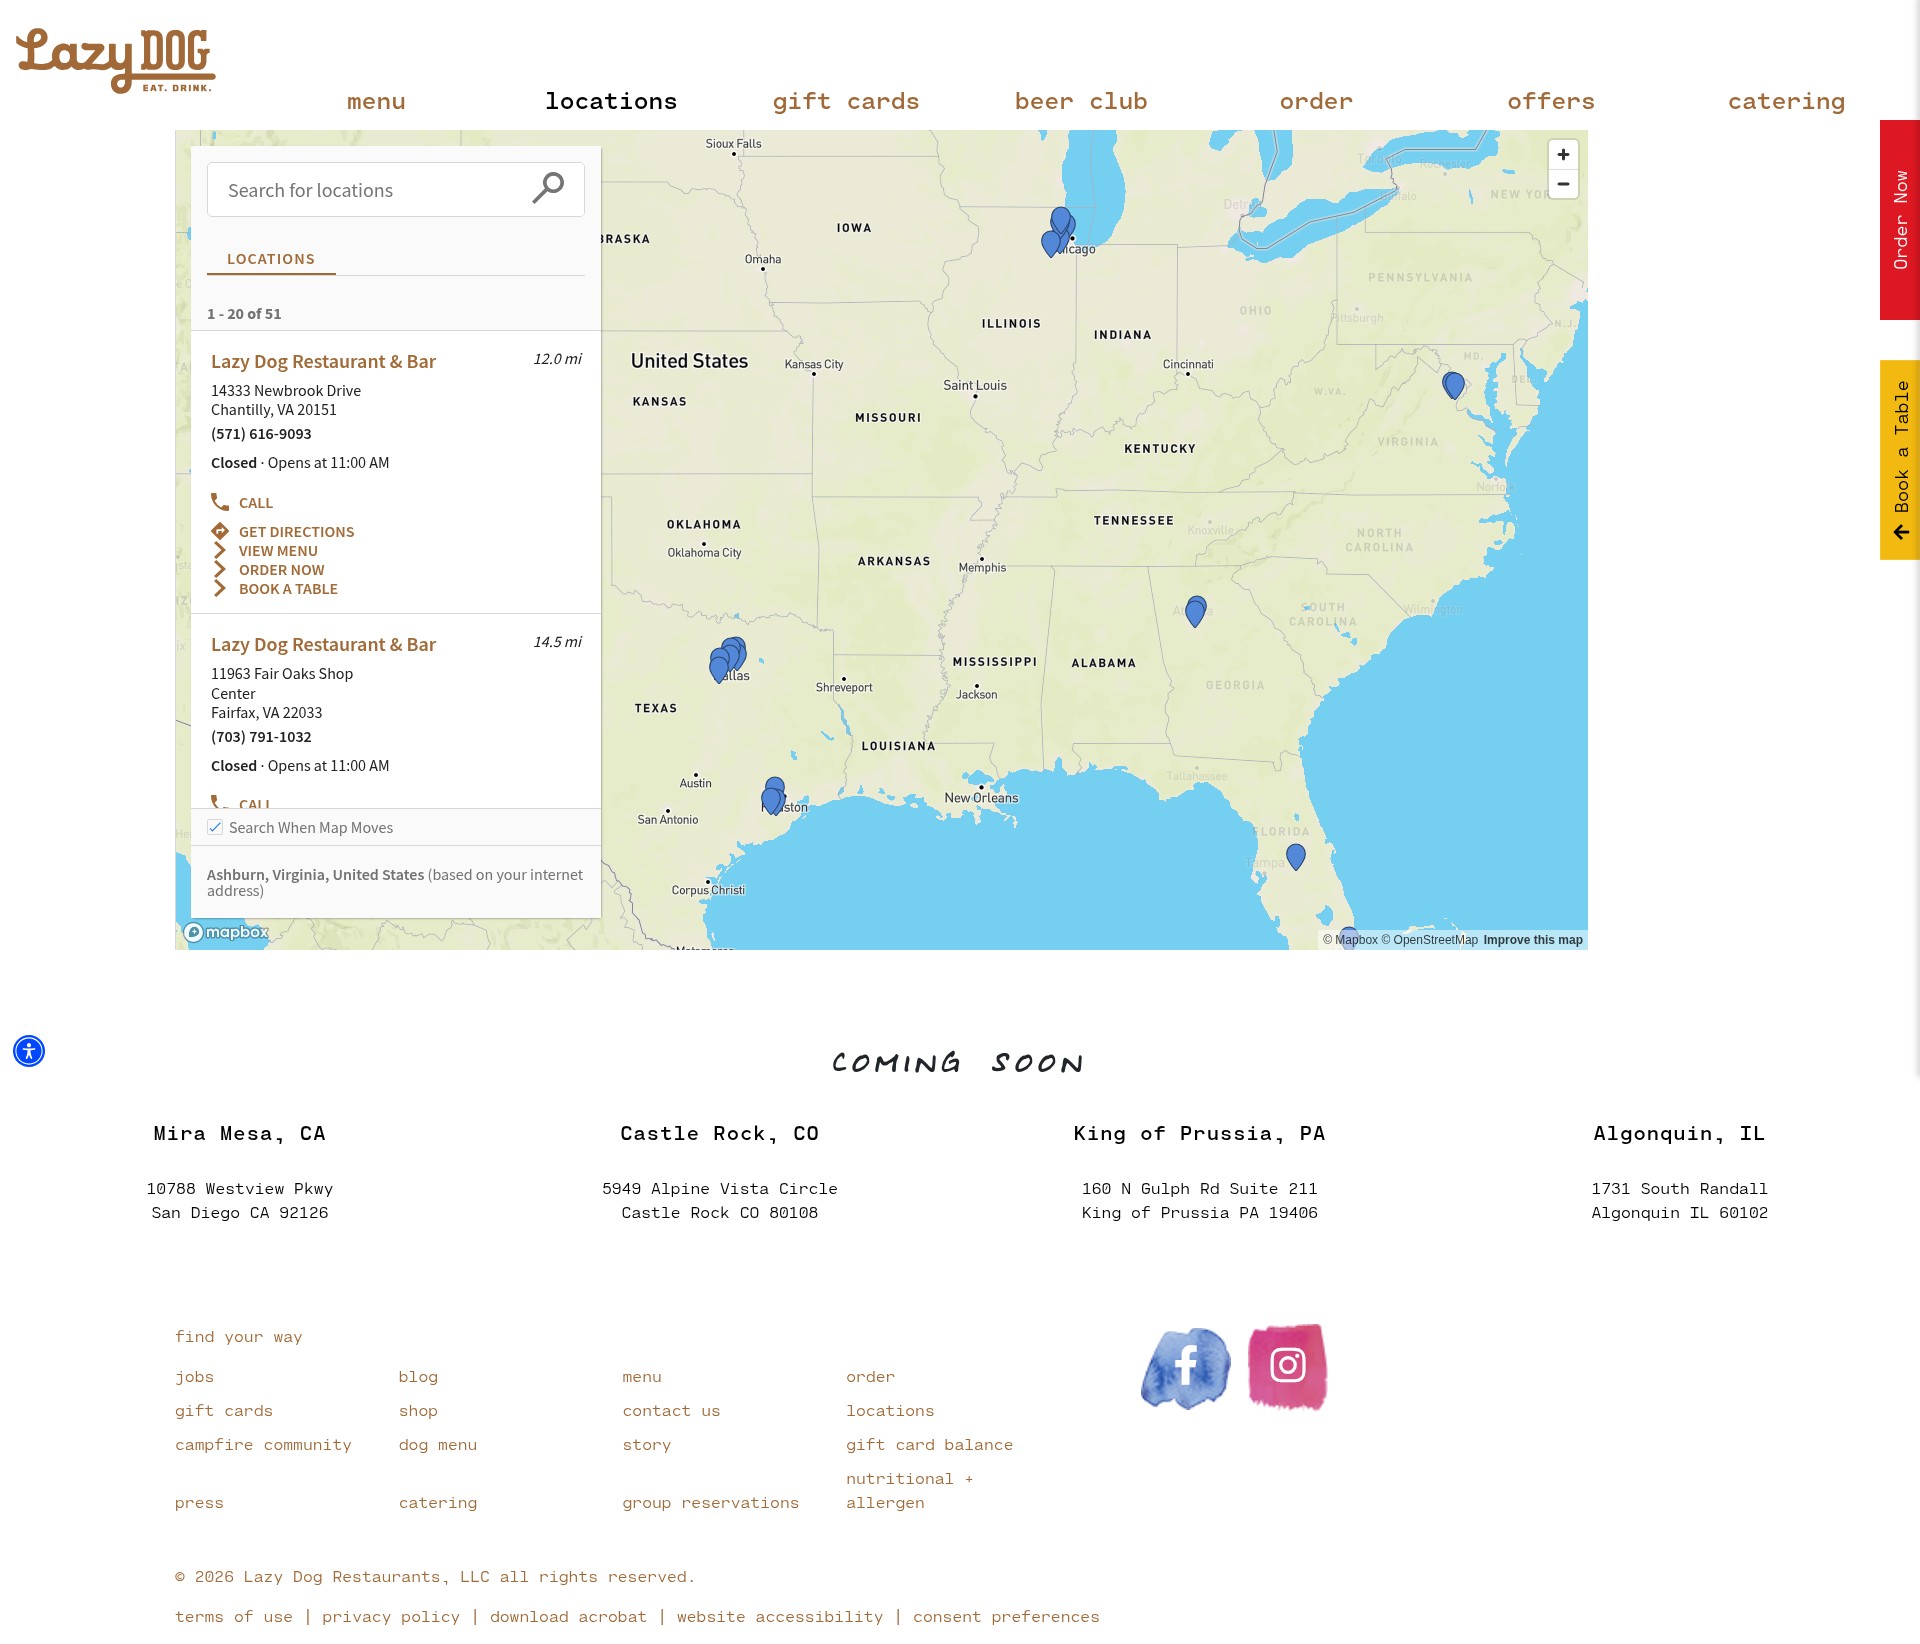Zoom out on the map
The image size is (1920, 1644).
coord(1563,184)
